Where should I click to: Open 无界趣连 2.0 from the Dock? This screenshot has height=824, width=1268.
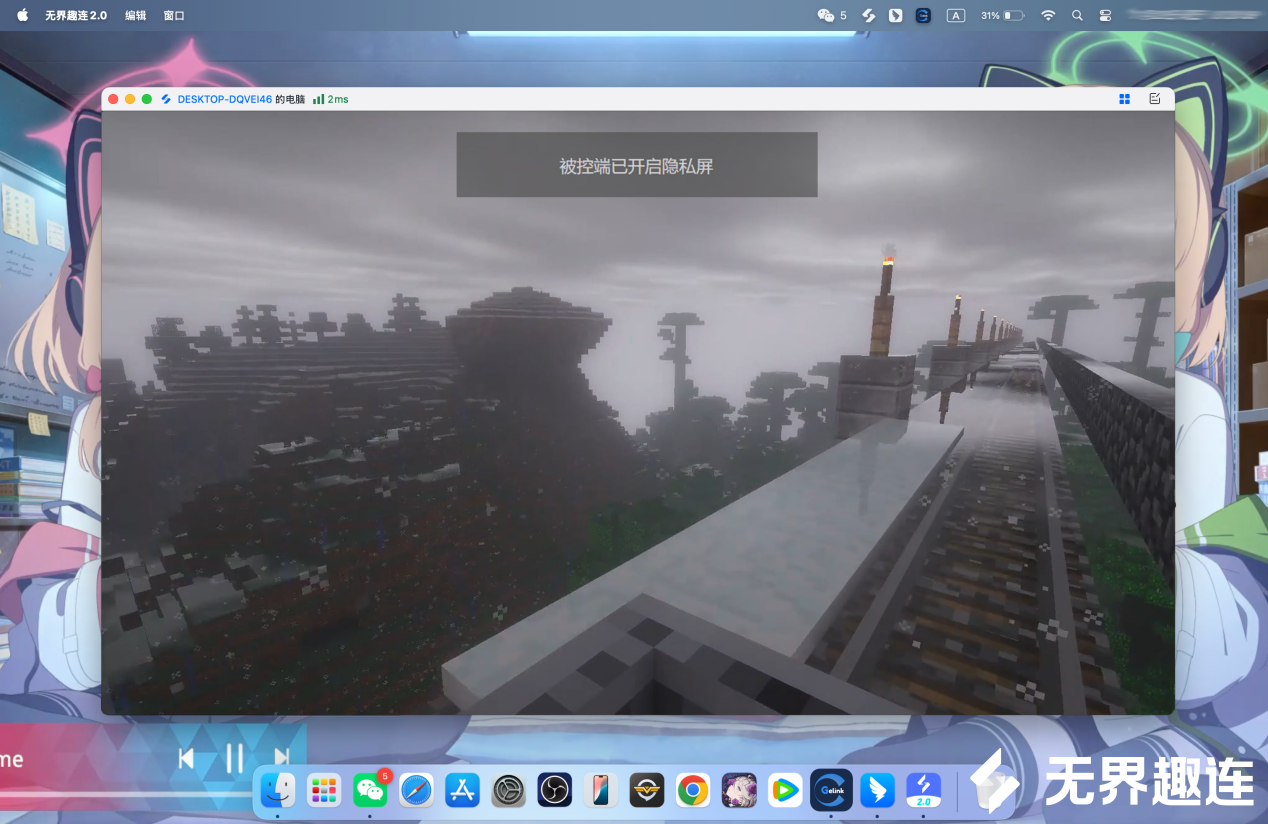pos(924,790)
